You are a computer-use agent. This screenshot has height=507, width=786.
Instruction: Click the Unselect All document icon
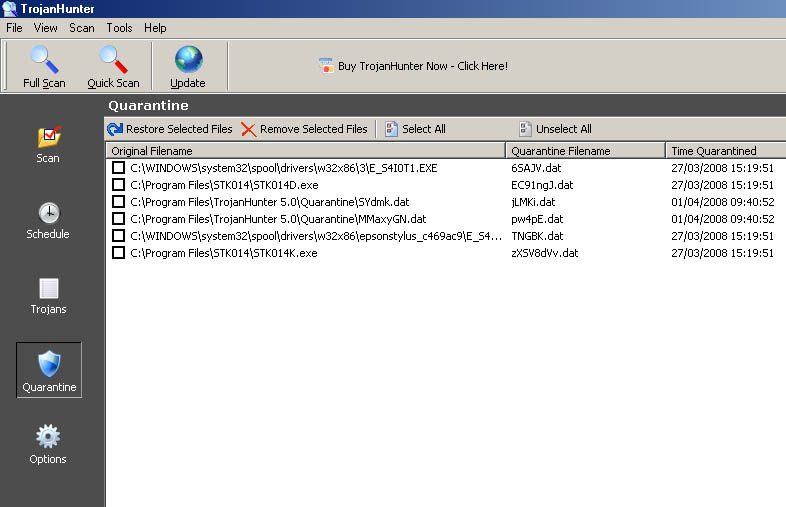coord(525,129)
